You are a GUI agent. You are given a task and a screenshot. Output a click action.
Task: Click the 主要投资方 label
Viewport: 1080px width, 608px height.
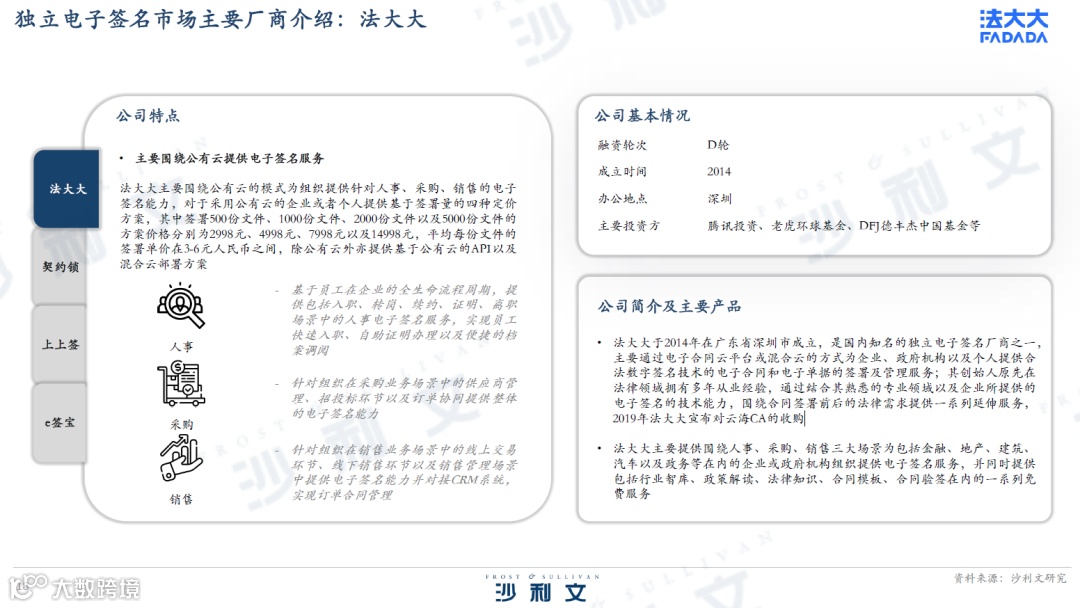pyautogui.click(x=628, y=225)
